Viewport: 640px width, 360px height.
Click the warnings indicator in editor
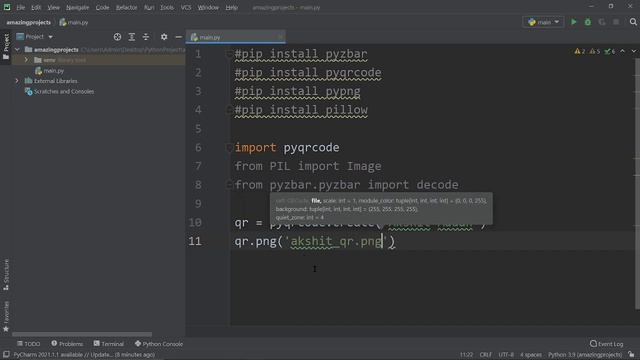(x=580, y=51)
